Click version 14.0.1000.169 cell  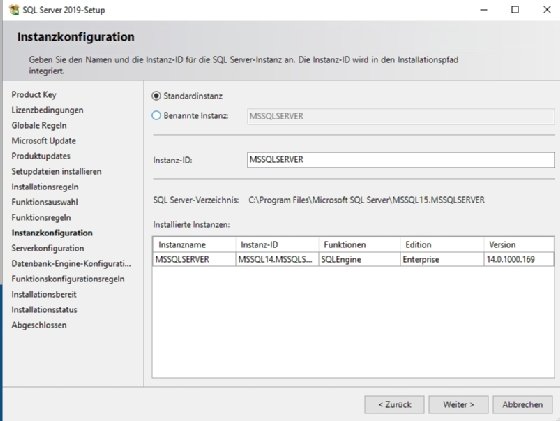point(519,260)
